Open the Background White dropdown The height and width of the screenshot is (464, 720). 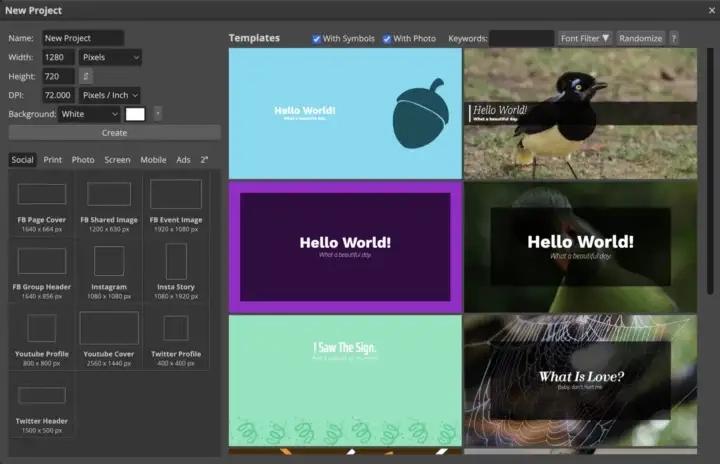[89, 114]
